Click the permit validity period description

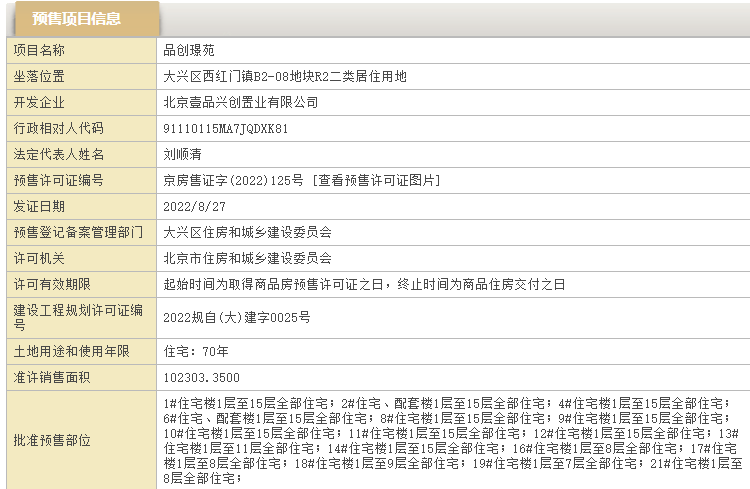click(x=364, y=284)
